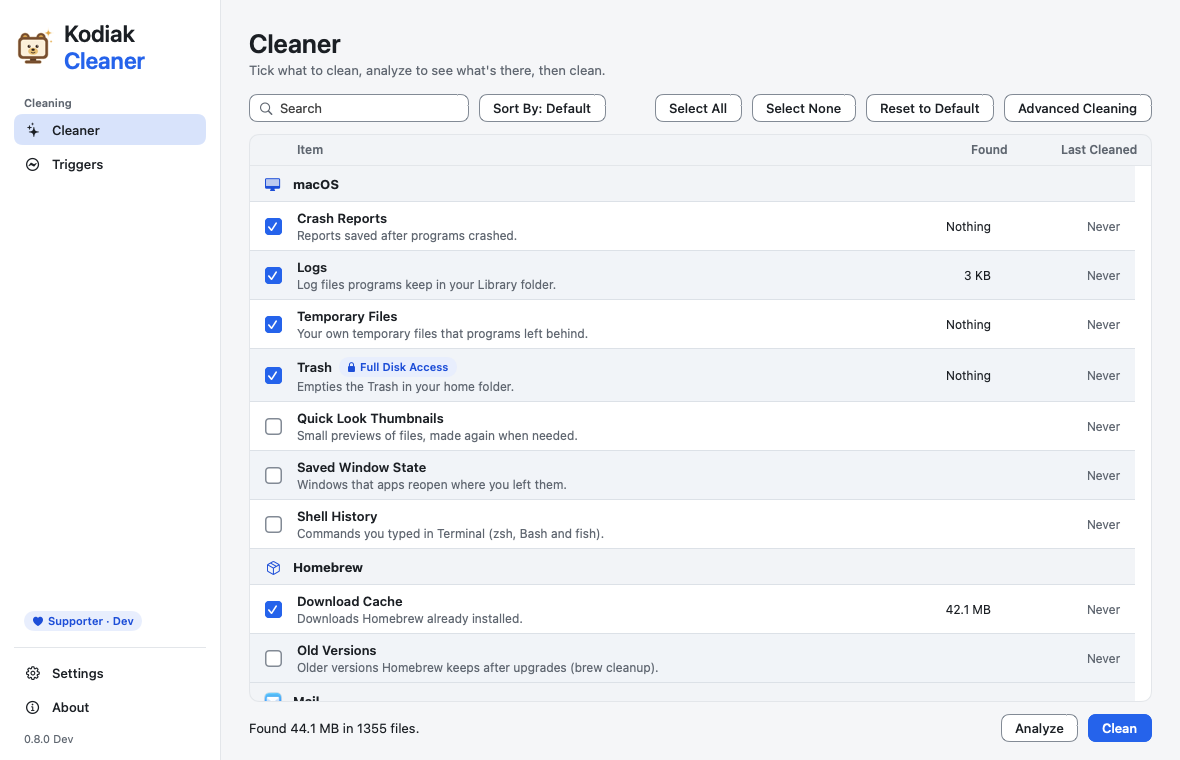Collapse the macOS section header
This screenshot has height=760, width=1180.
(x=692, y=184)
